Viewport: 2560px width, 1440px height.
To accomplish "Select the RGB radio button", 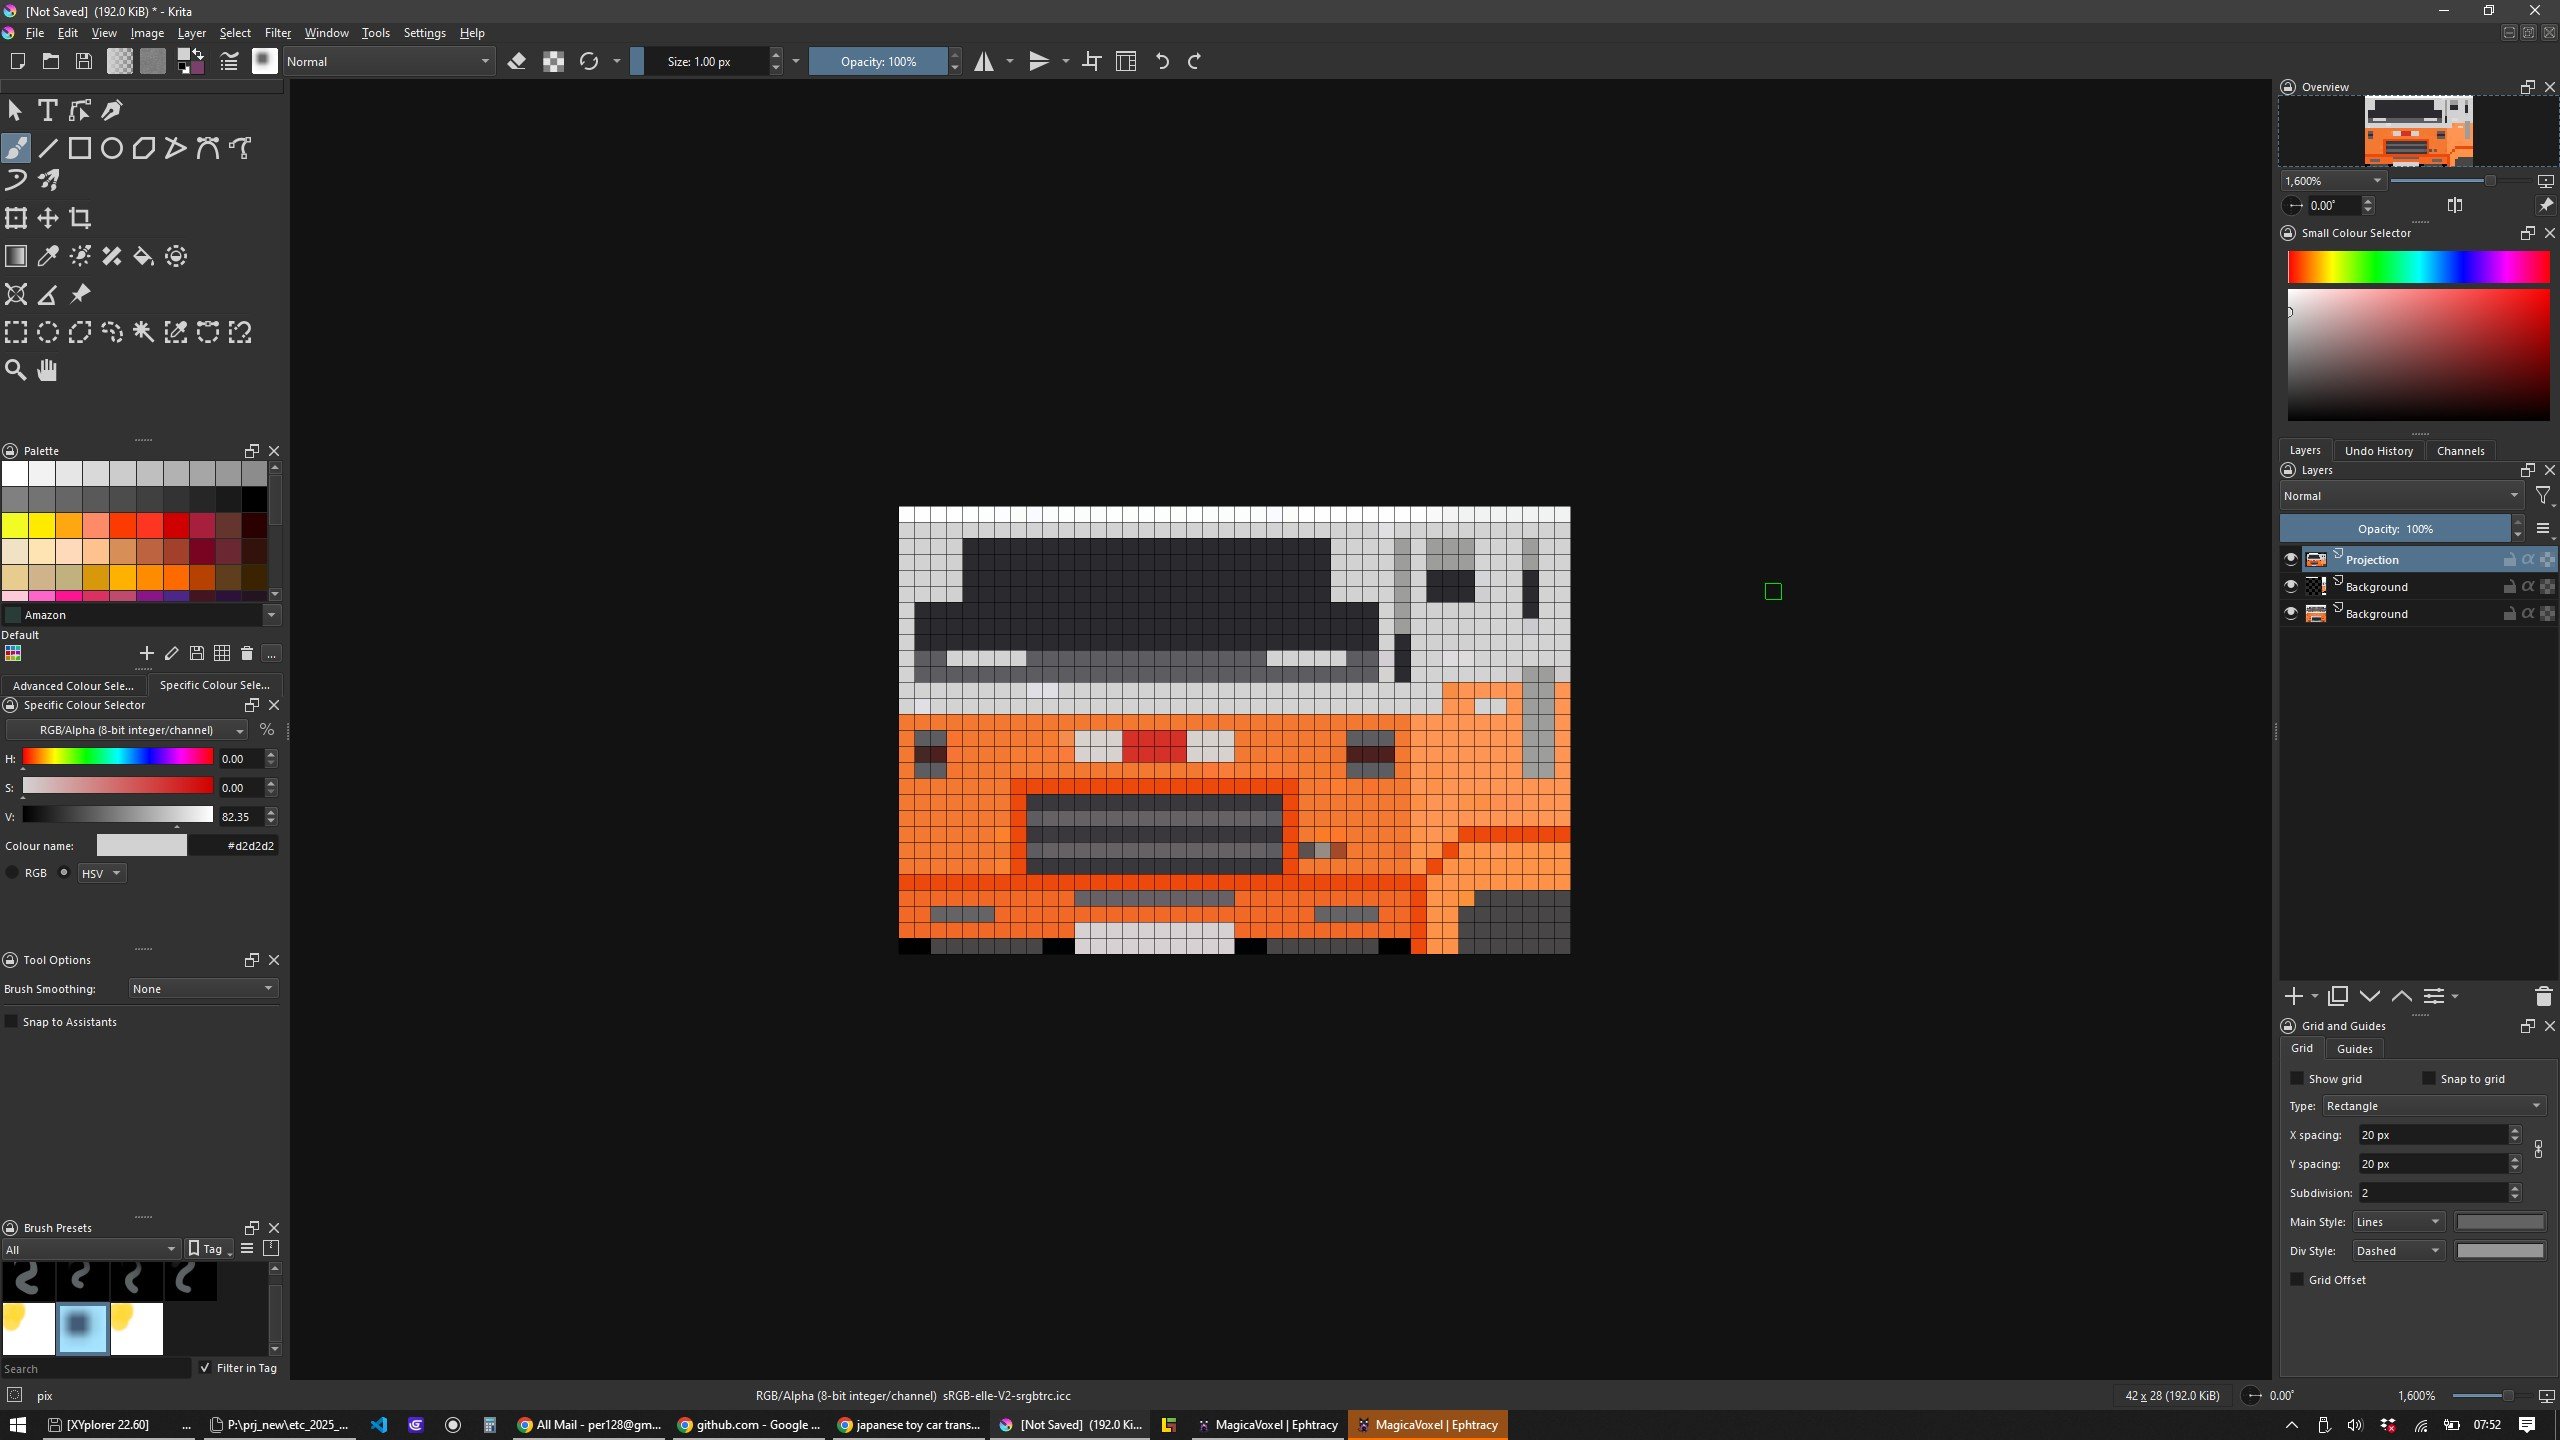I will [12, 872].
